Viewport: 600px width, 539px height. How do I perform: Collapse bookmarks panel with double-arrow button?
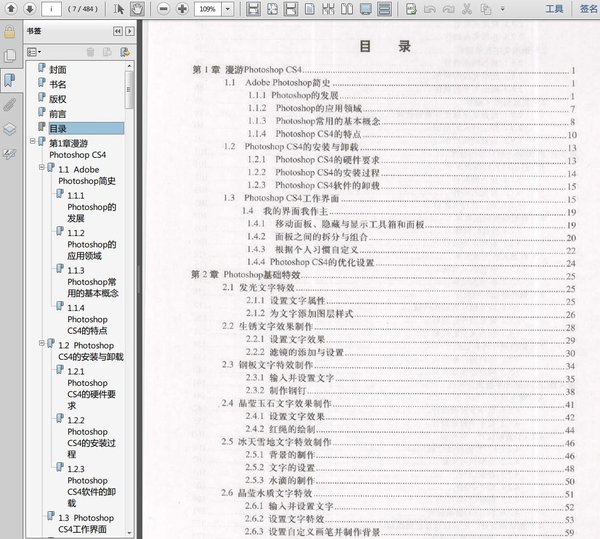click(x=118, y=31)
